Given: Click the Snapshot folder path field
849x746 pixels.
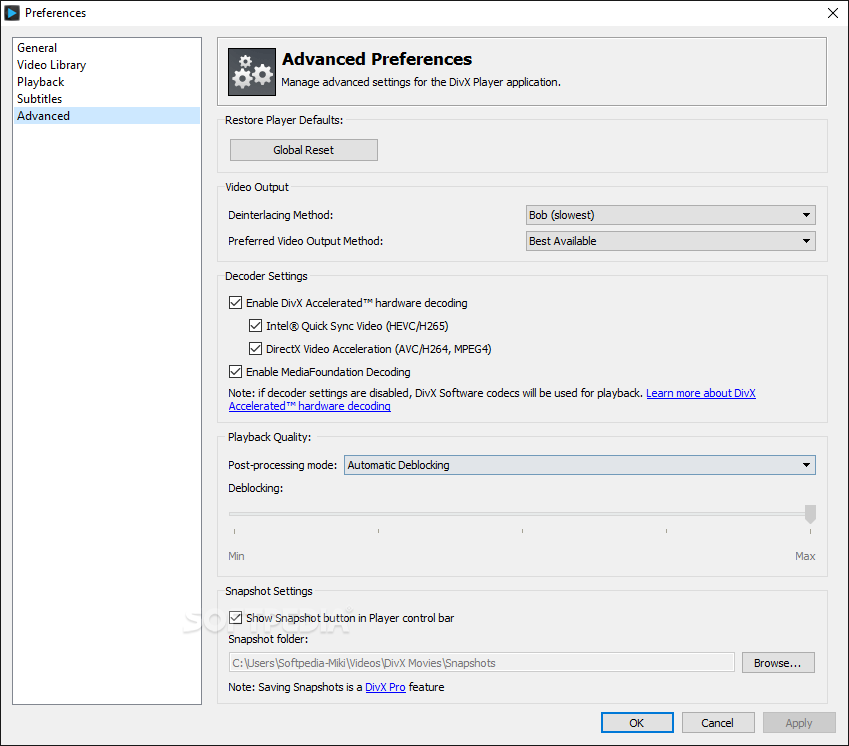Looking at the screenshot, I should click(481, 663).
